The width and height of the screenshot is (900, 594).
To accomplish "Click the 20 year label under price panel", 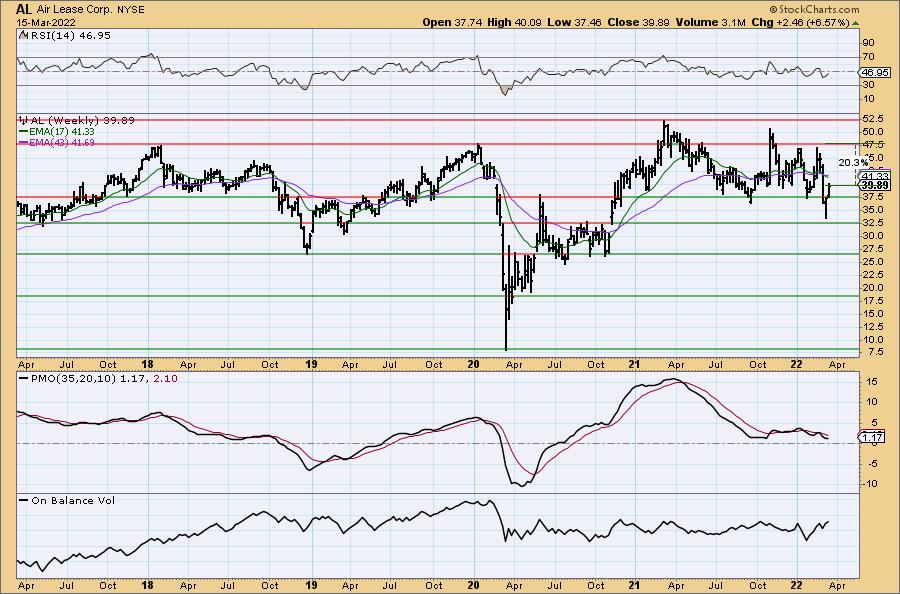I will pyautogui.click(x=473, y=364).
